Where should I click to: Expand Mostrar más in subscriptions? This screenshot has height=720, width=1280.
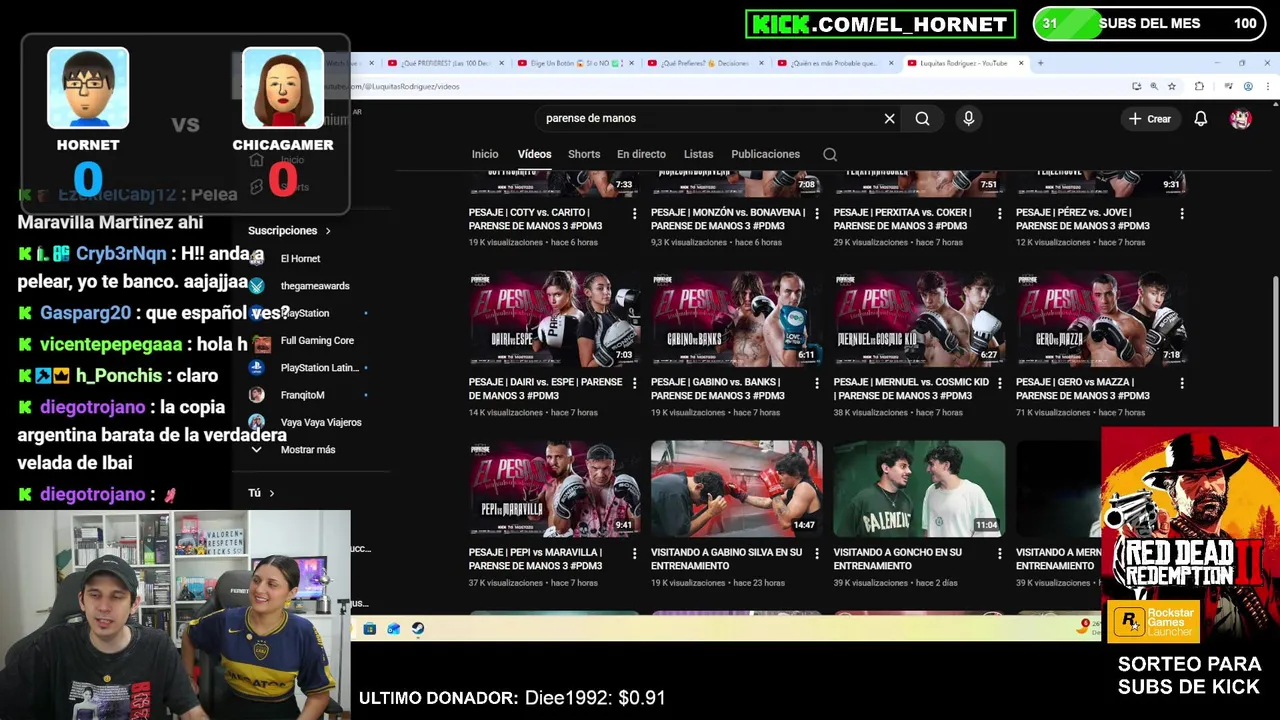(306, 450)
